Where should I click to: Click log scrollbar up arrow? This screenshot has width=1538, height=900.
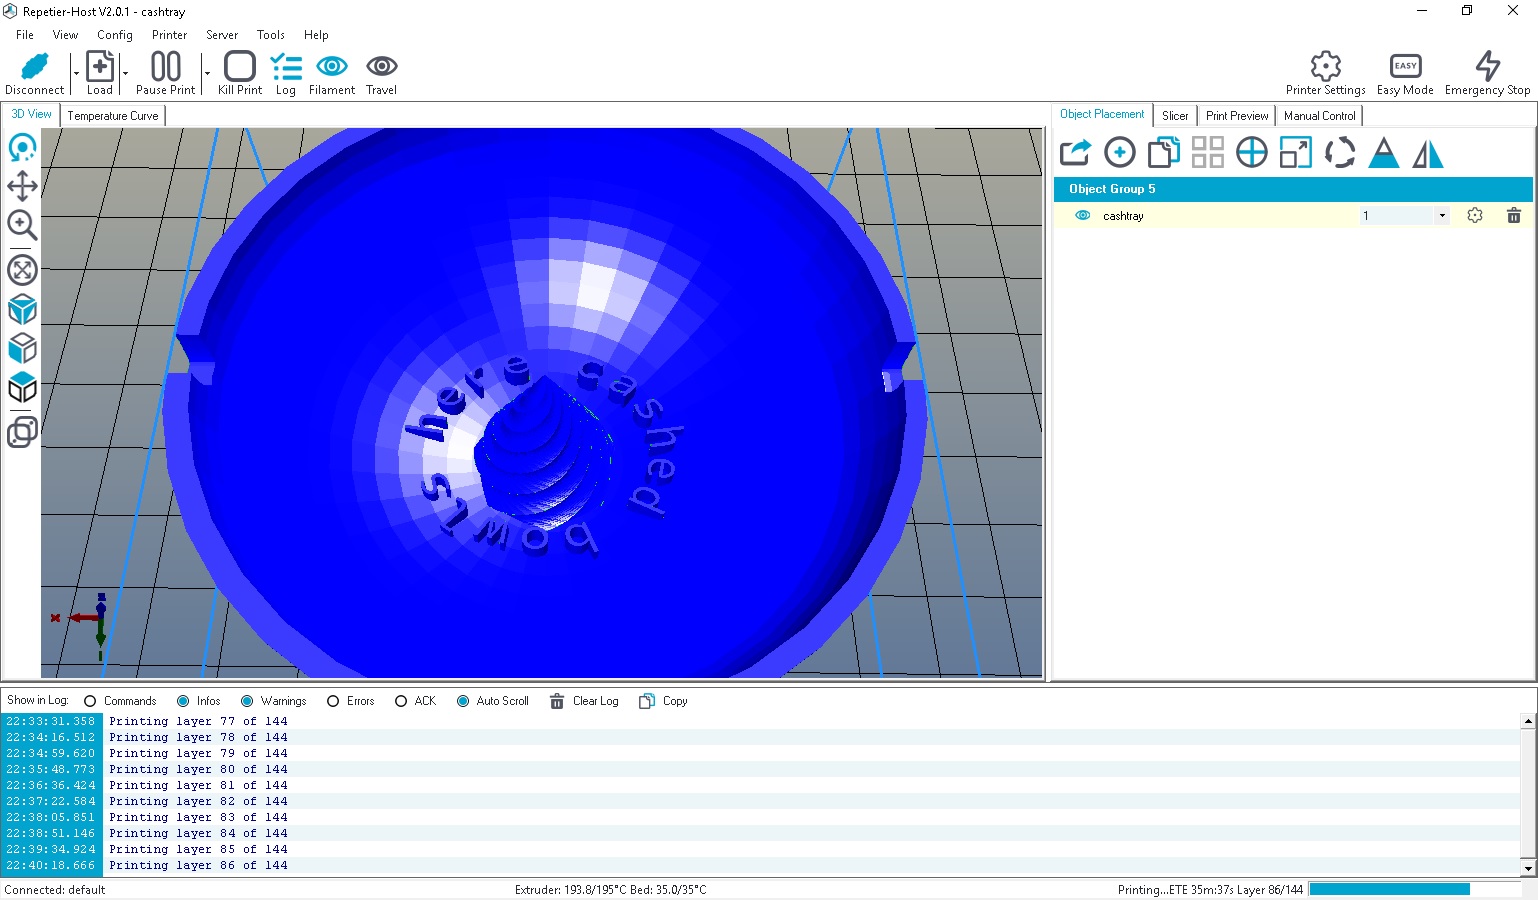tap(1528, 721)
